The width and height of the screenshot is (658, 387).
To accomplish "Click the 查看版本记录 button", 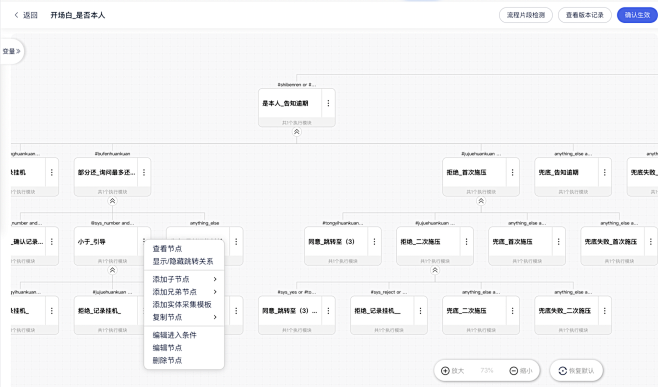I will (x=585, y=15).
